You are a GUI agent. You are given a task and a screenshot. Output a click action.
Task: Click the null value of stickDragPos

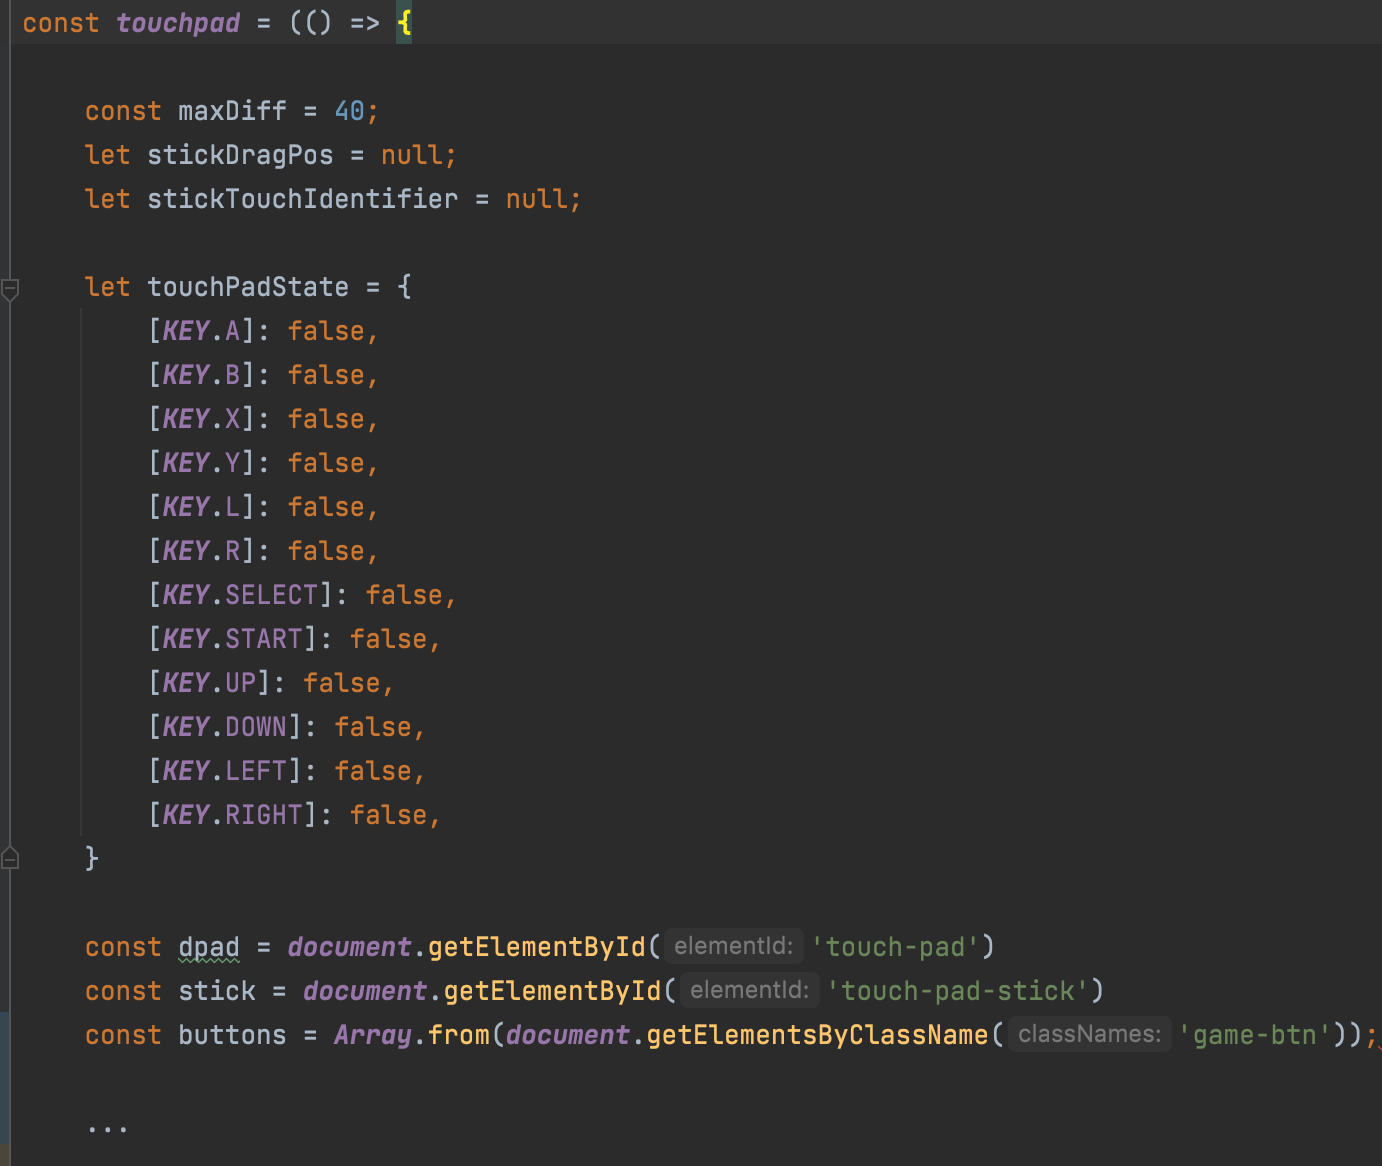coord(412,155)
